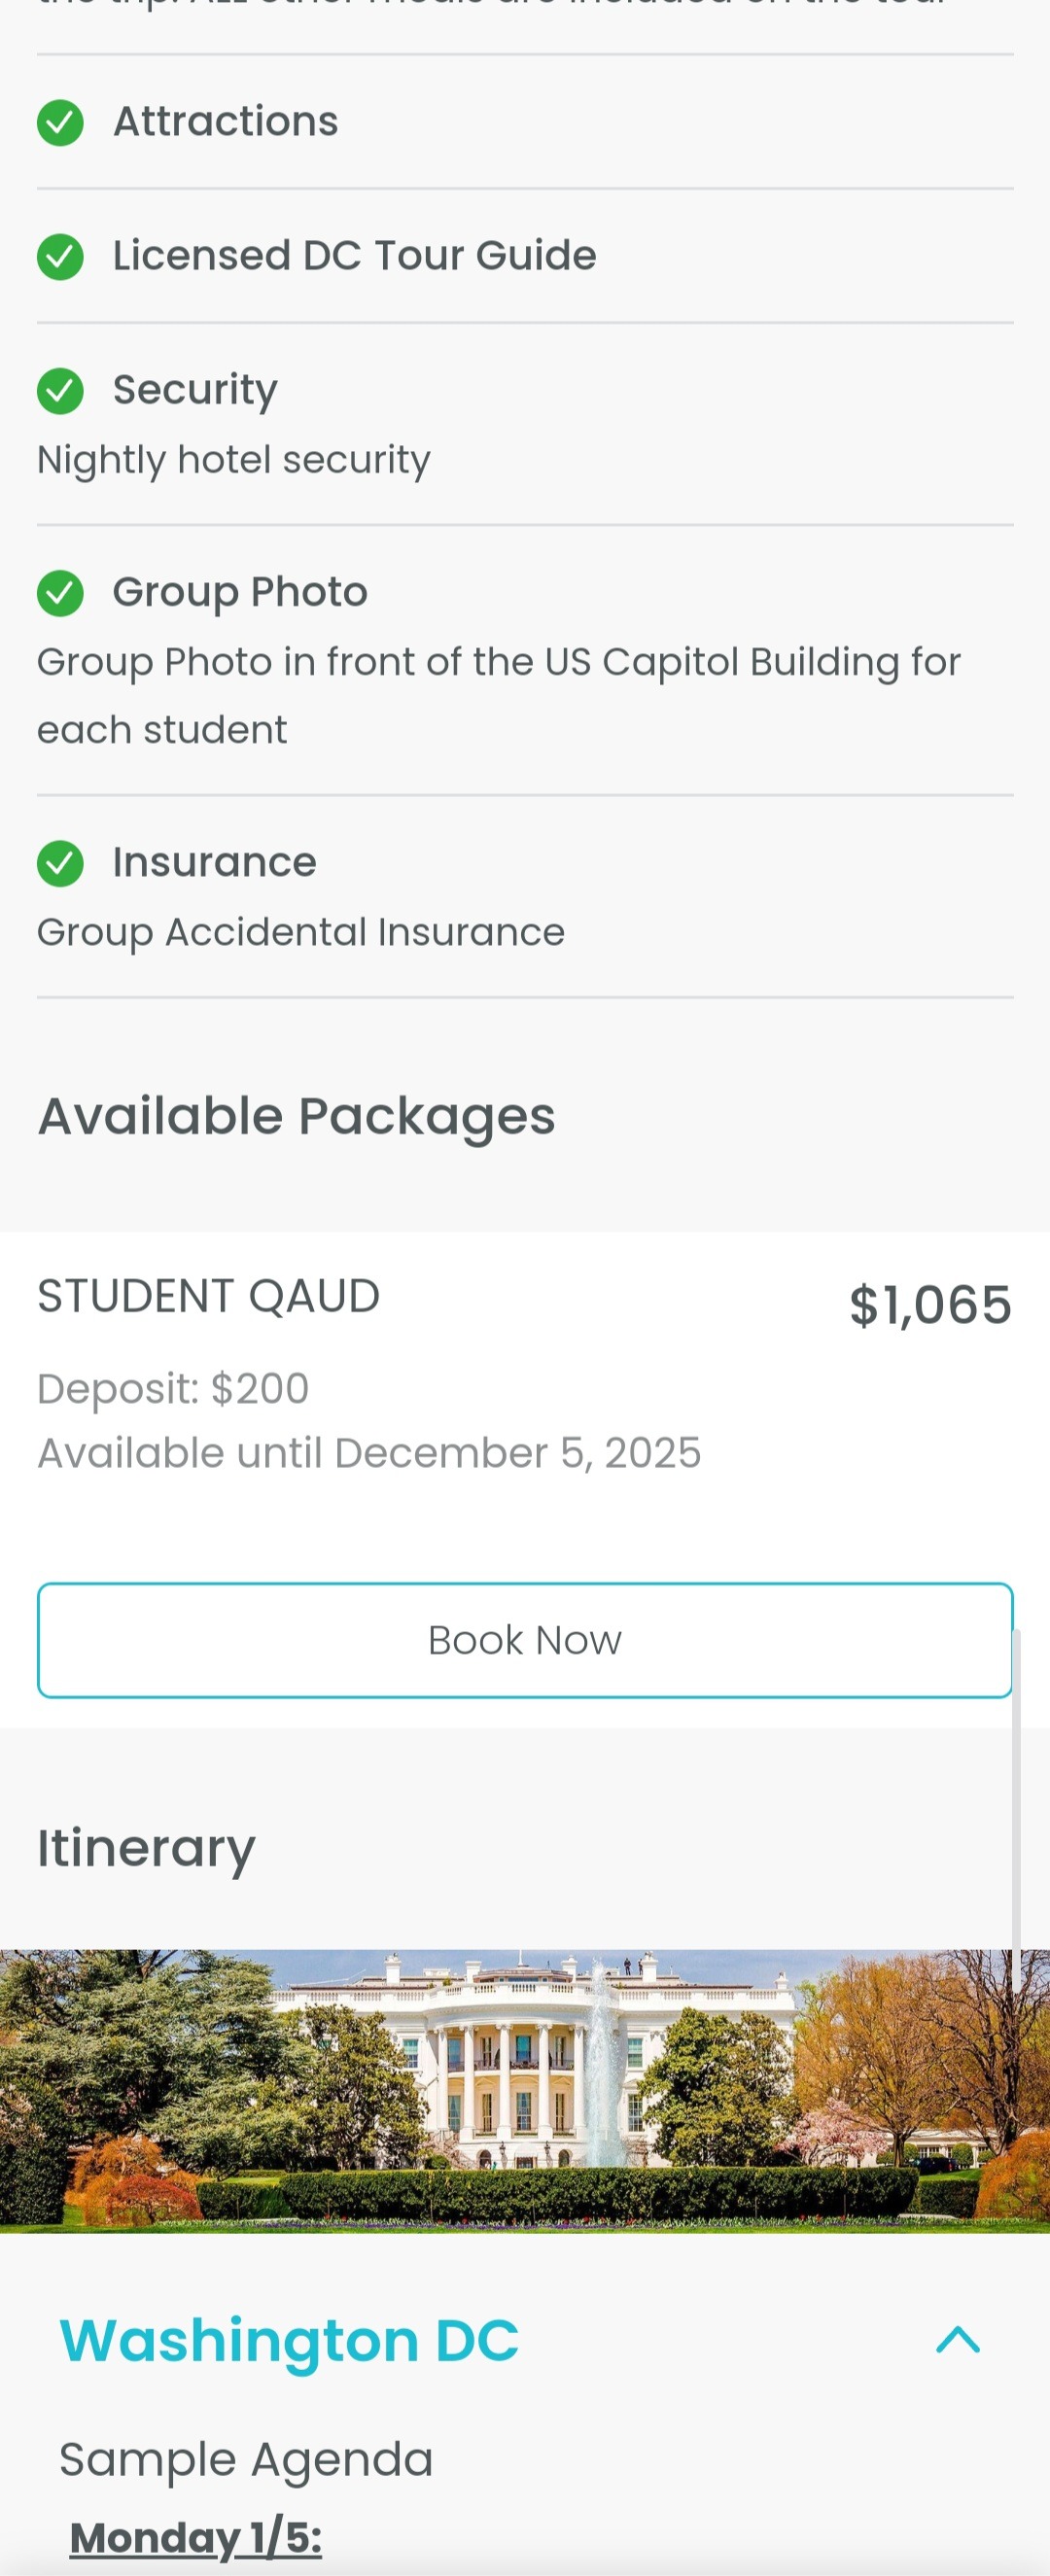The height and width of the screenshot is (2576, 1050).
Task: Click the Group Accidental Insurance text
Action: 301,932
